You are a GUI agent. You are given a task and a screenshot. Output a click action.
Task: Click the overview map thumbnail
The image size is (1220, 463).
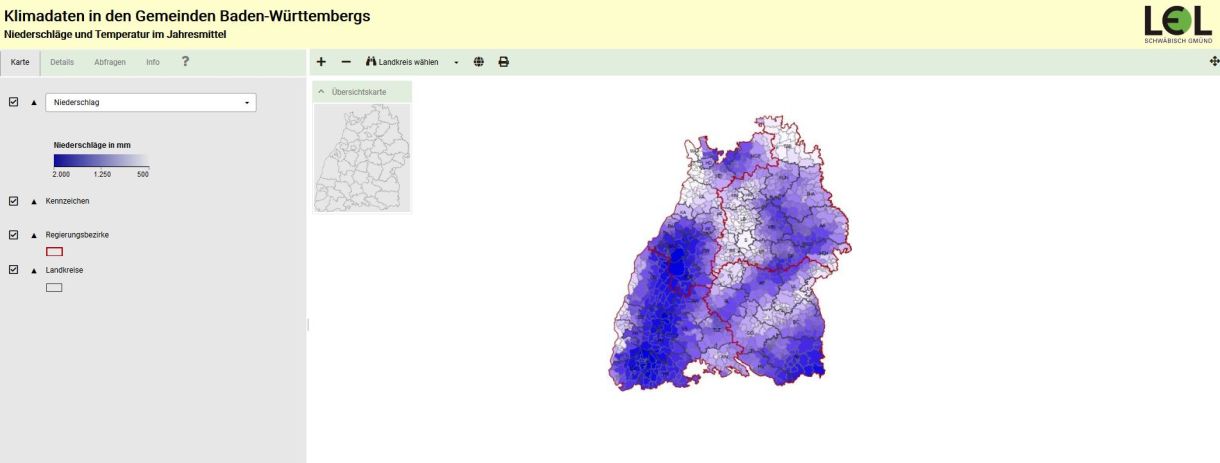362,157
